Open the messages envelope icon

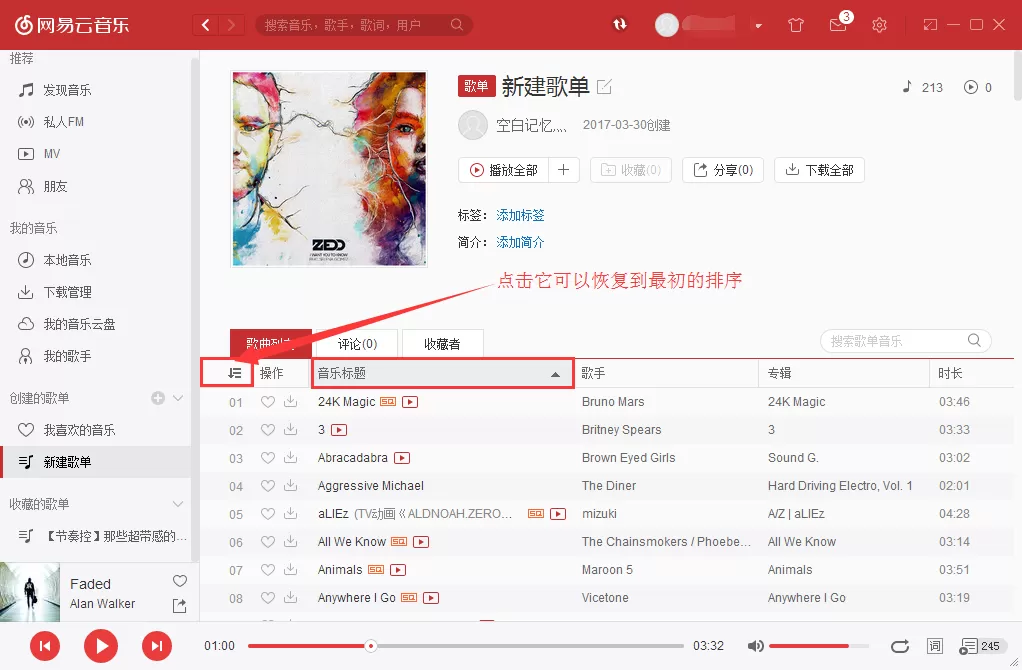[x=838, y=25]
